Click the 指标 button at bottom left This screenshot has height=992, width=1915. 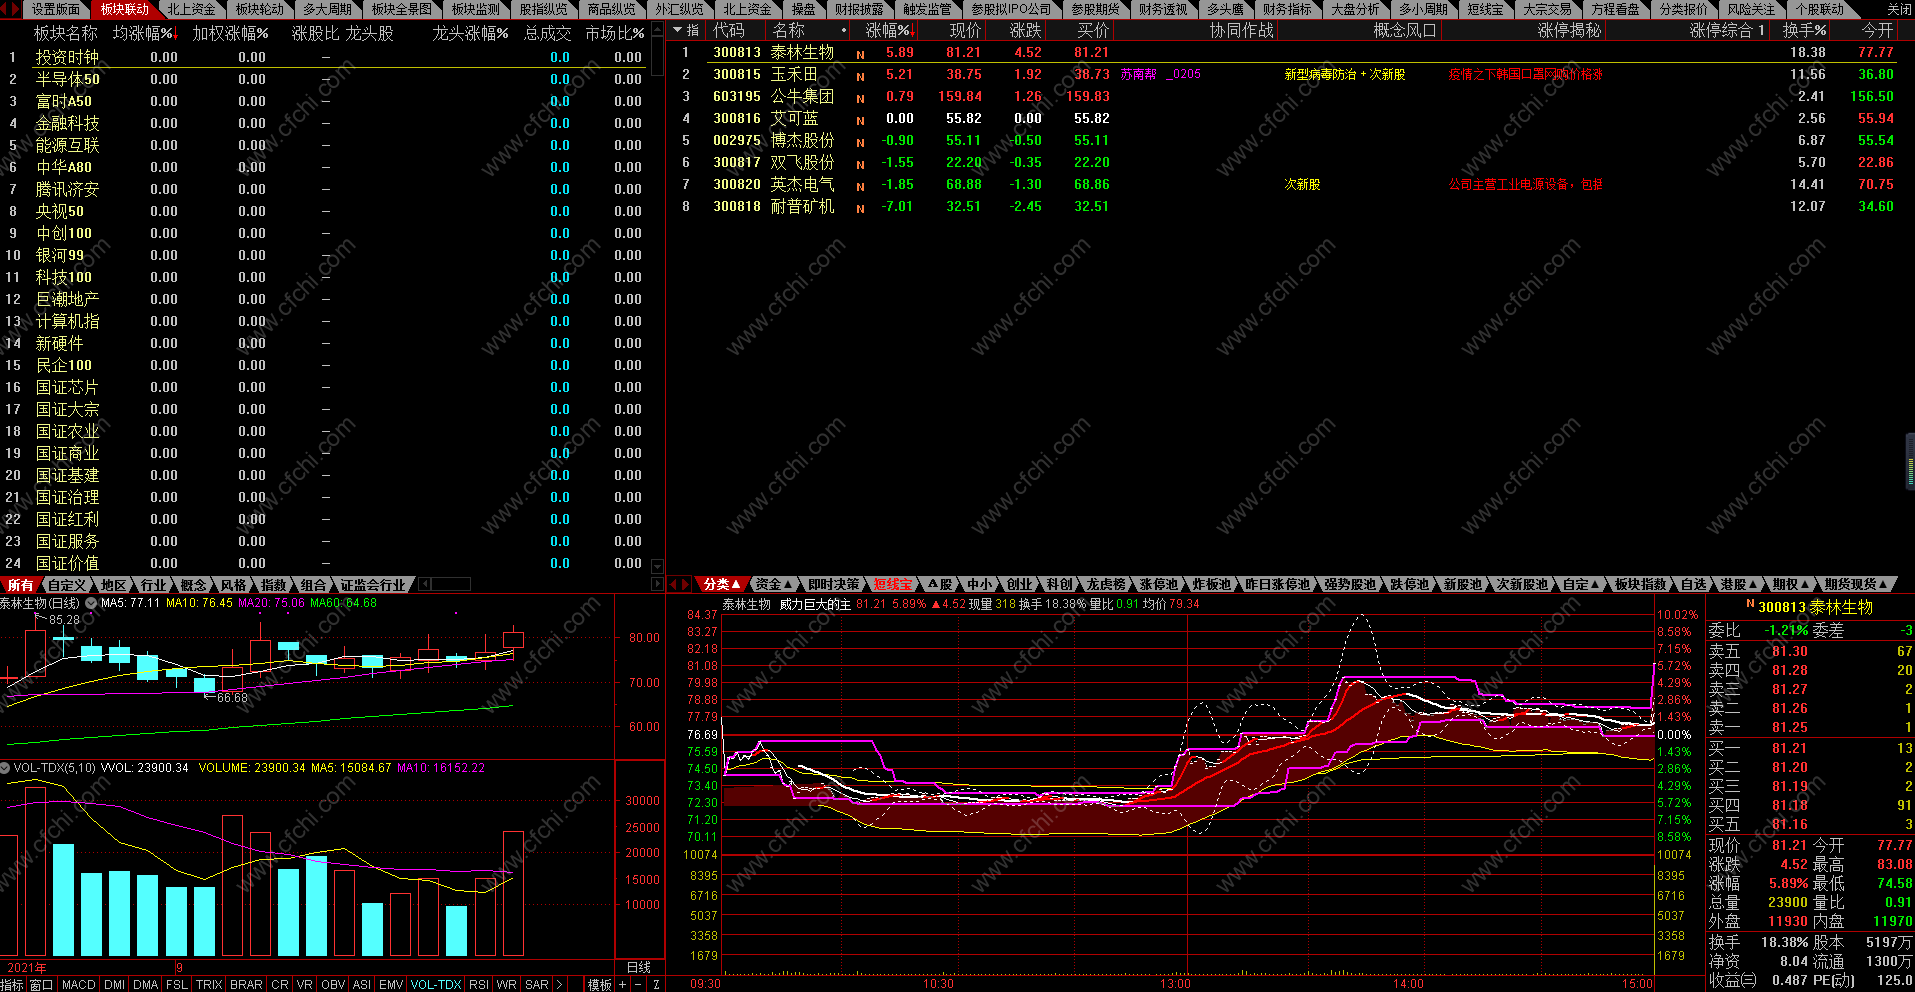pos(12,985)
